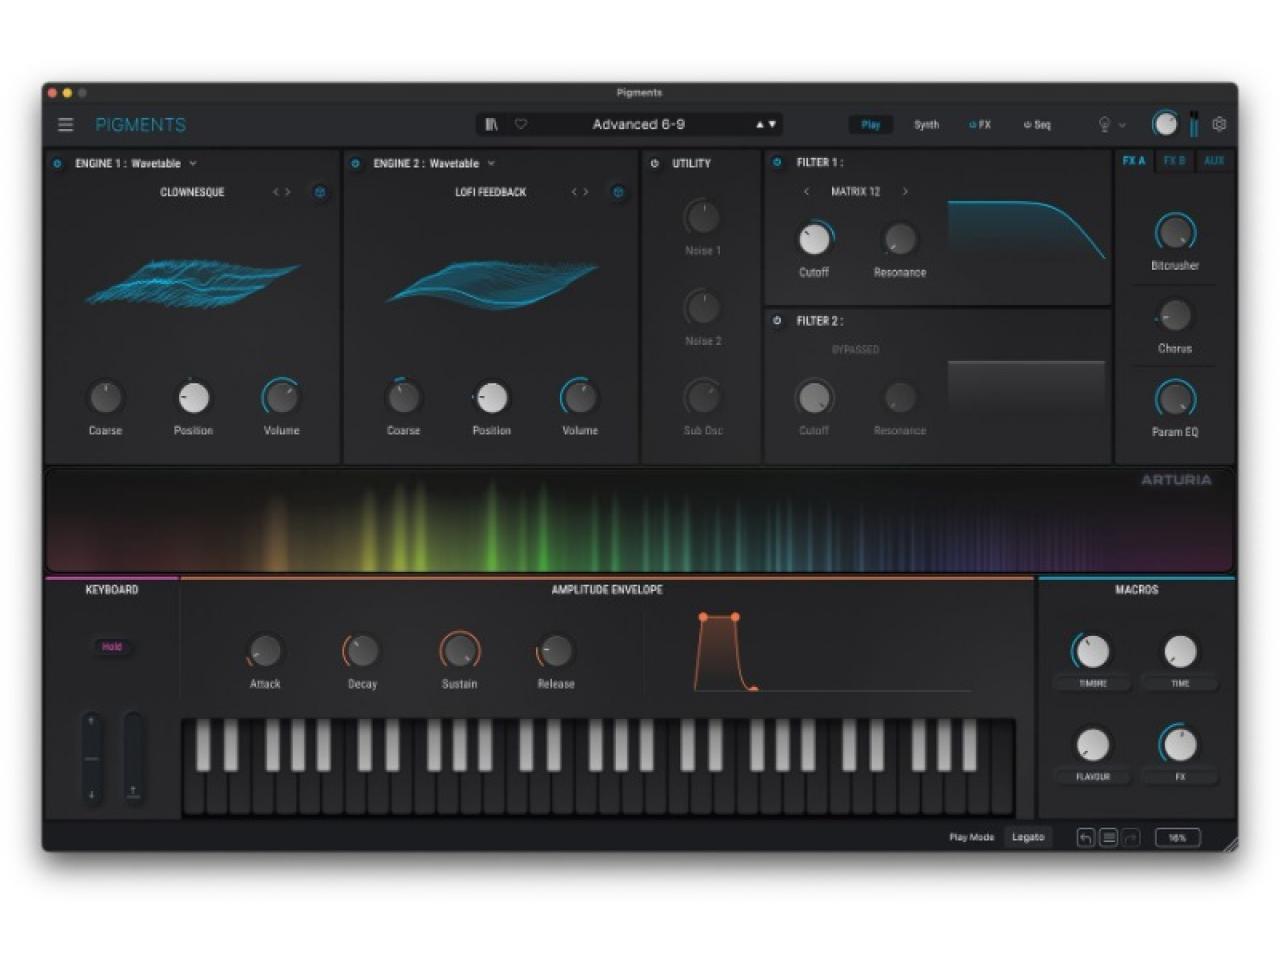Click the Filter 1 Resonance knob

[x=900, y=238]
